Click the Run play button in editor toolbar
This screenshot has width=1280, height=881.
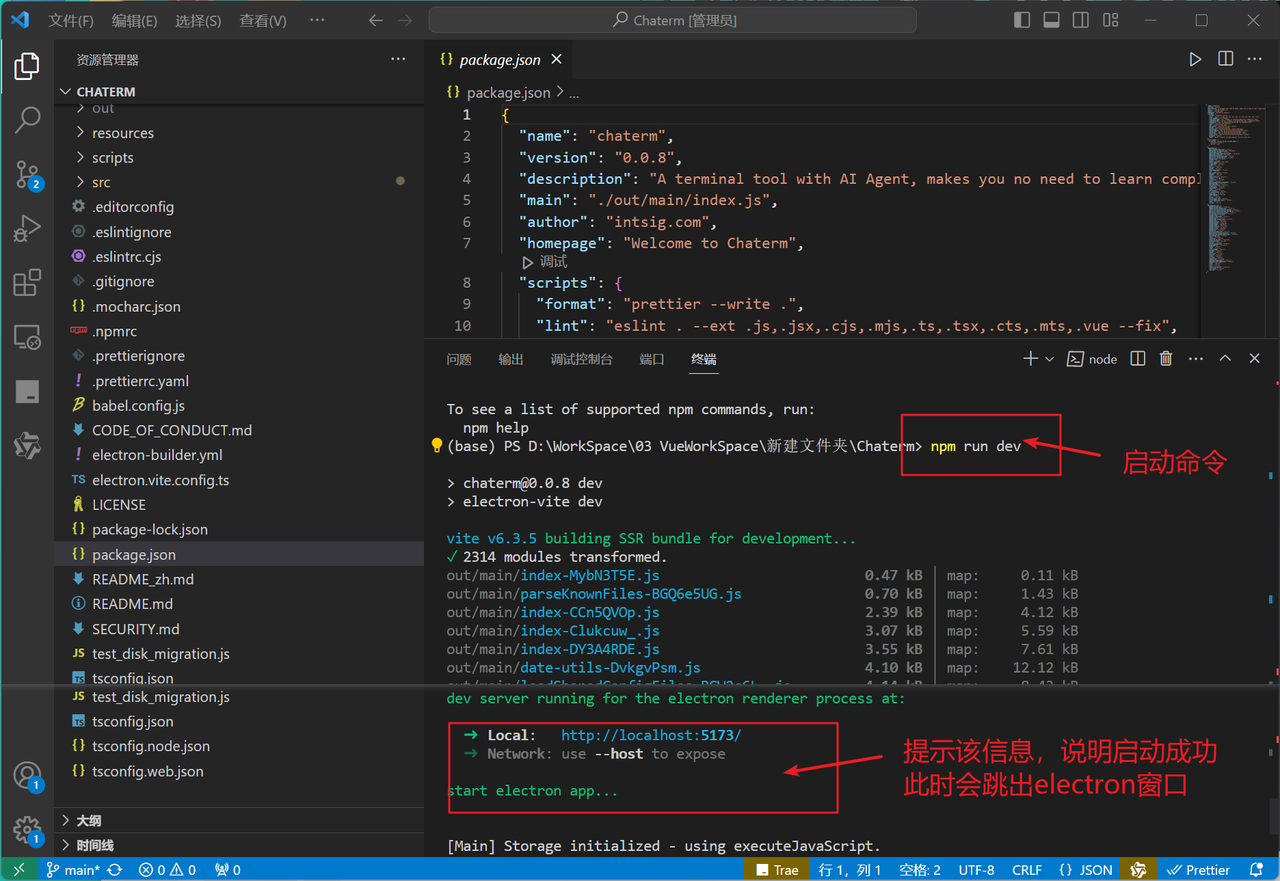point(1195,60)
